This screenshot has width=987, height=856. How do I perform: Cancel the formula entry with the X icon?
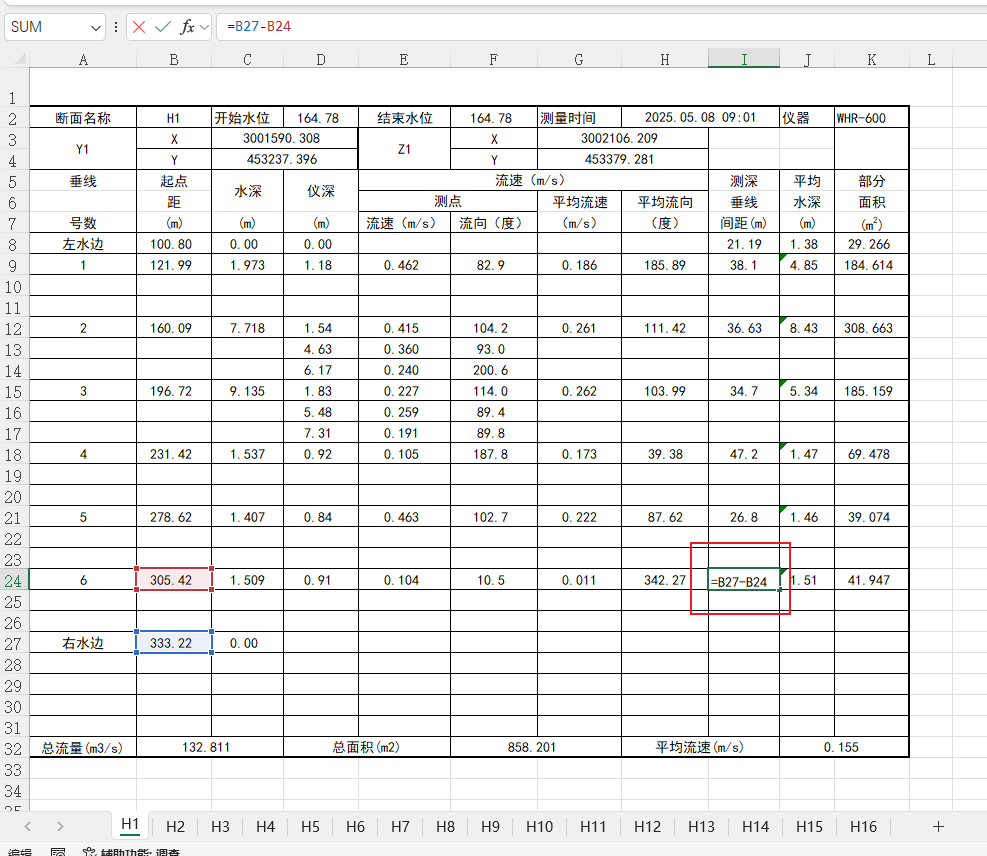coord(139,27)
